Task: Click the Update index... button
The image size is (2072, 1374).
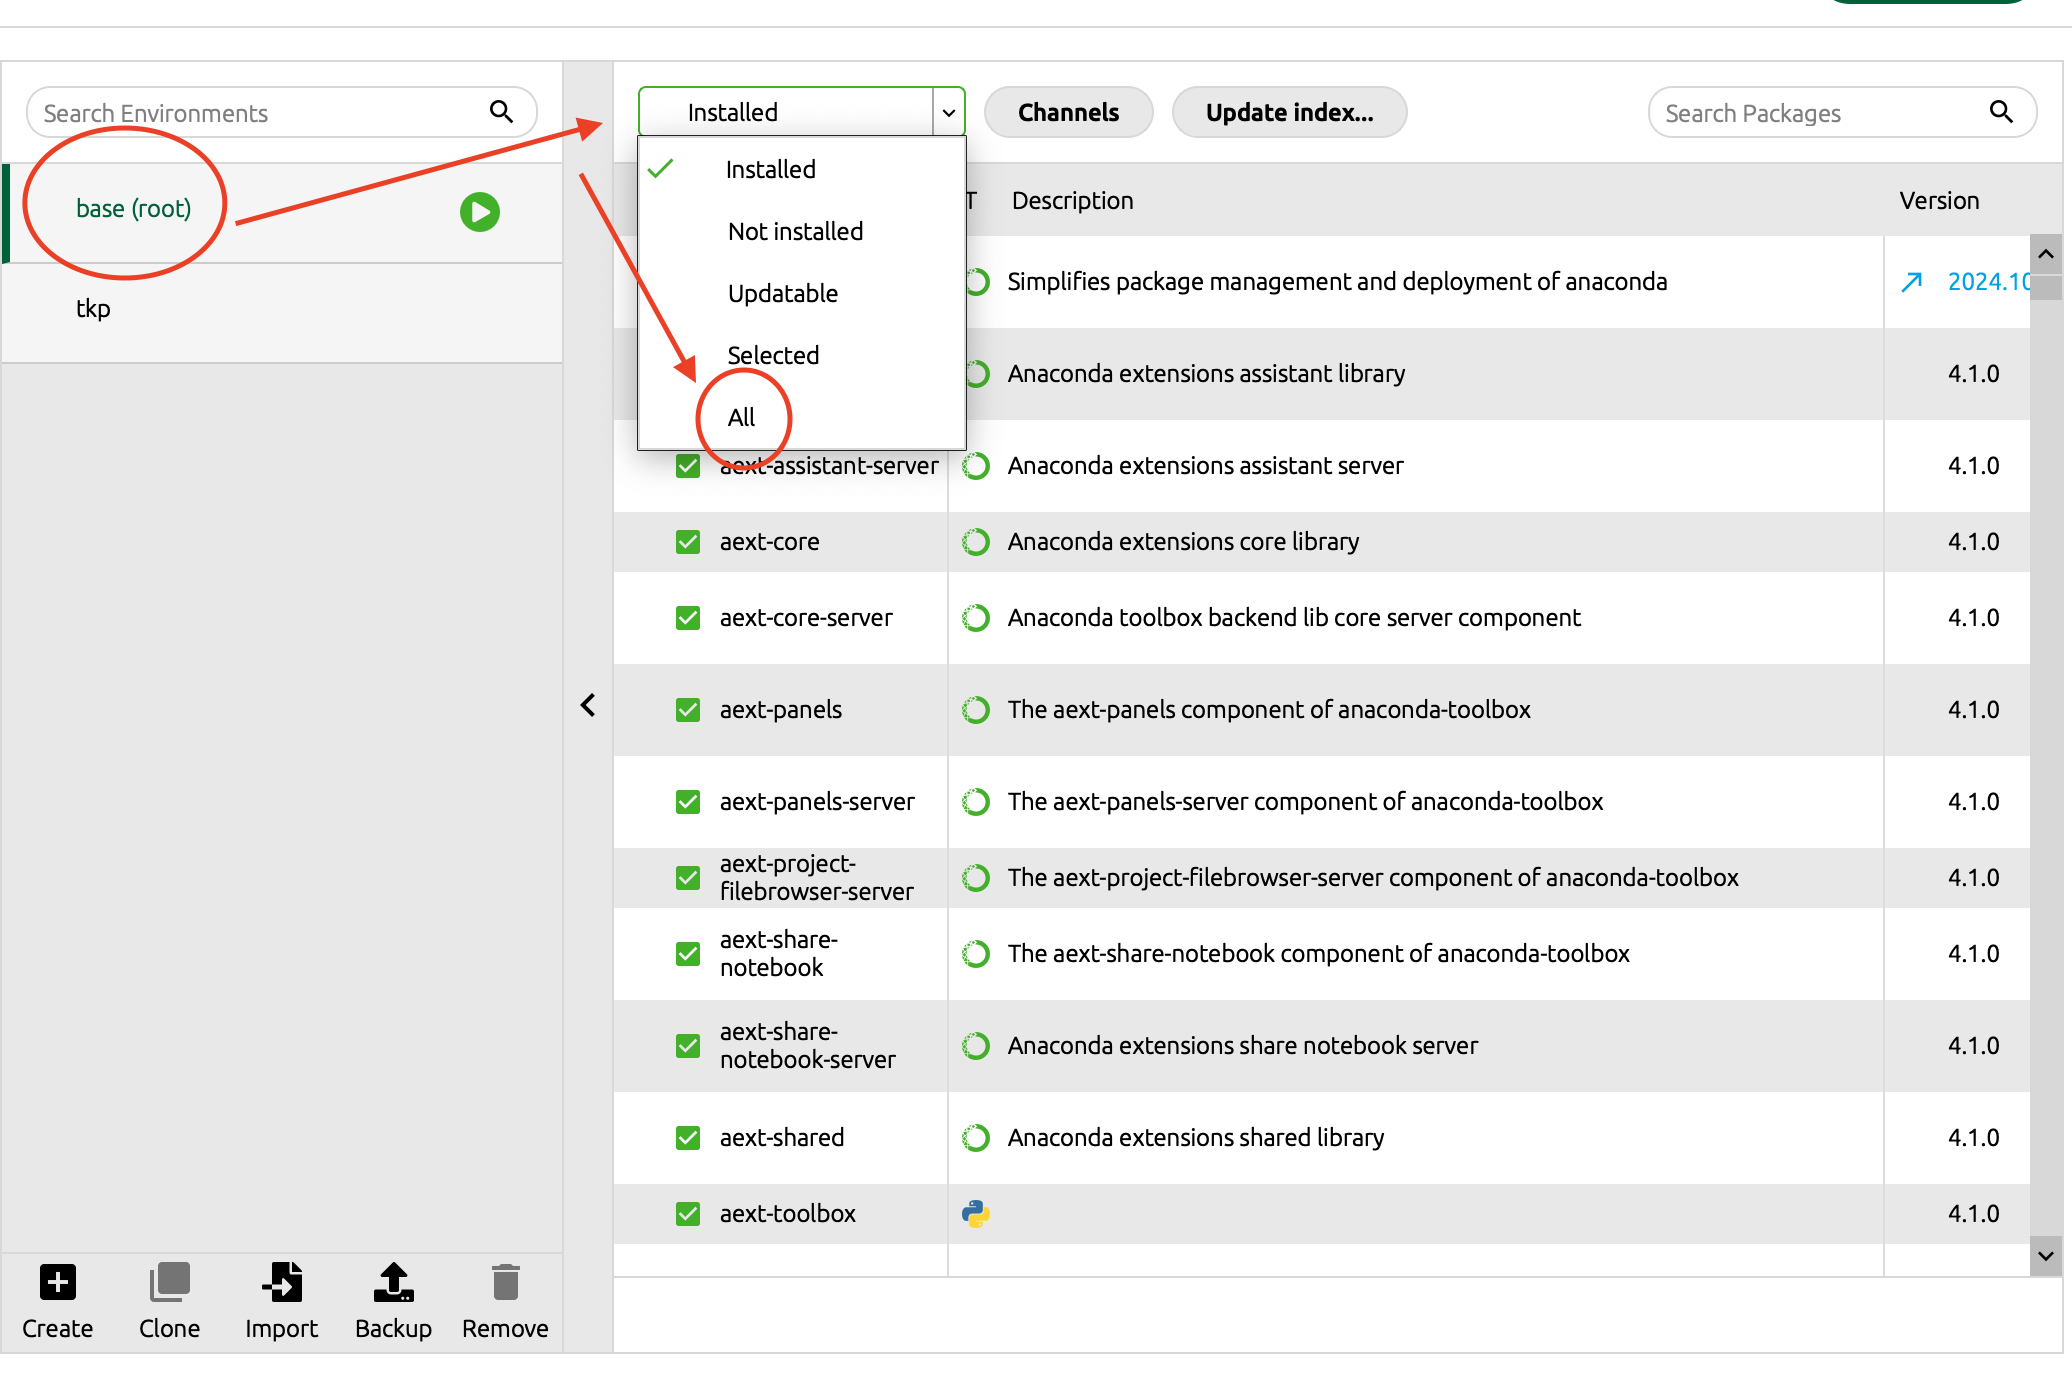Action: pyautogui.click(x=1290, y=112)
